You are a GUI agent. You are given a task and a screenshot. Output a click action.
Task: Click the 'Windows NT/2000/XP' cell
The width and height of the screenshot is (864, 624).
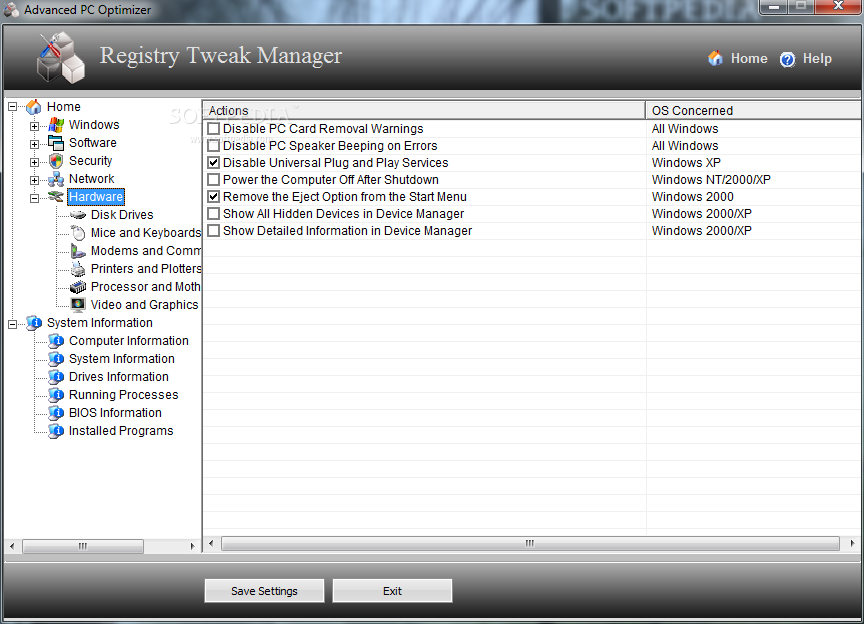711,180
